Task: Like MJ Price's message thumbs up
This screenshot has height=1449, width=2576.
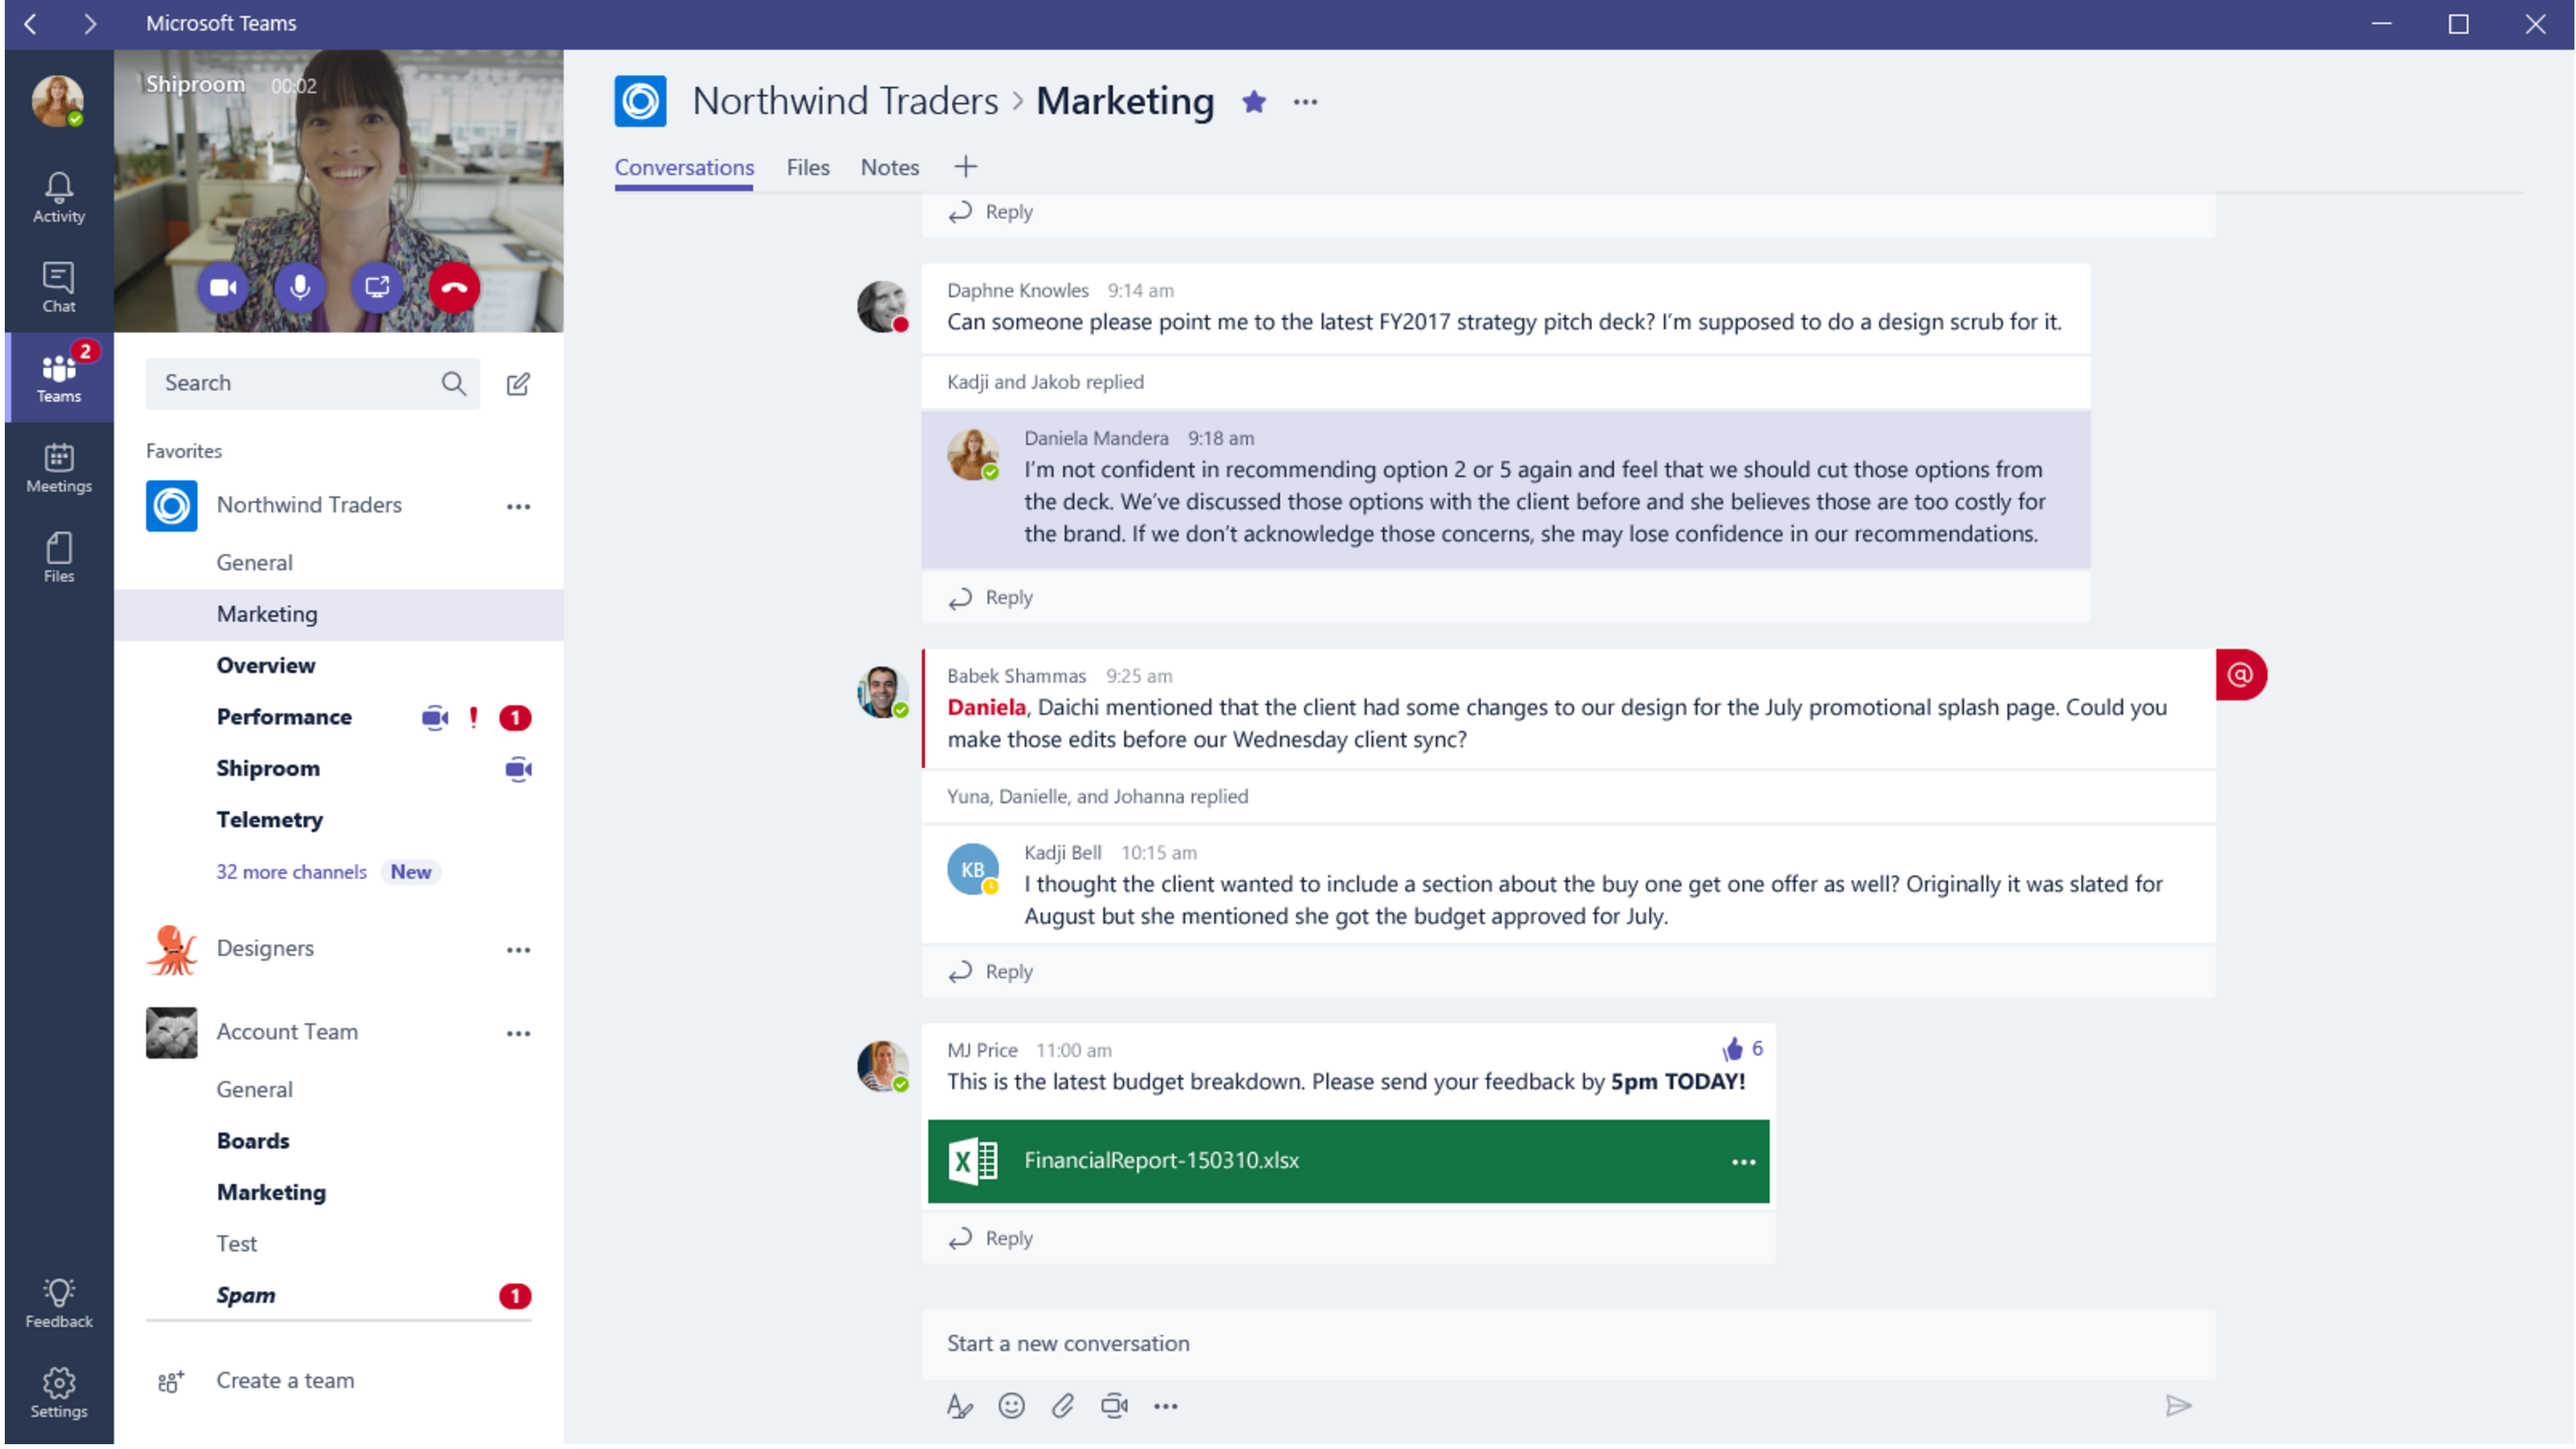Action: [1733, 1049]
